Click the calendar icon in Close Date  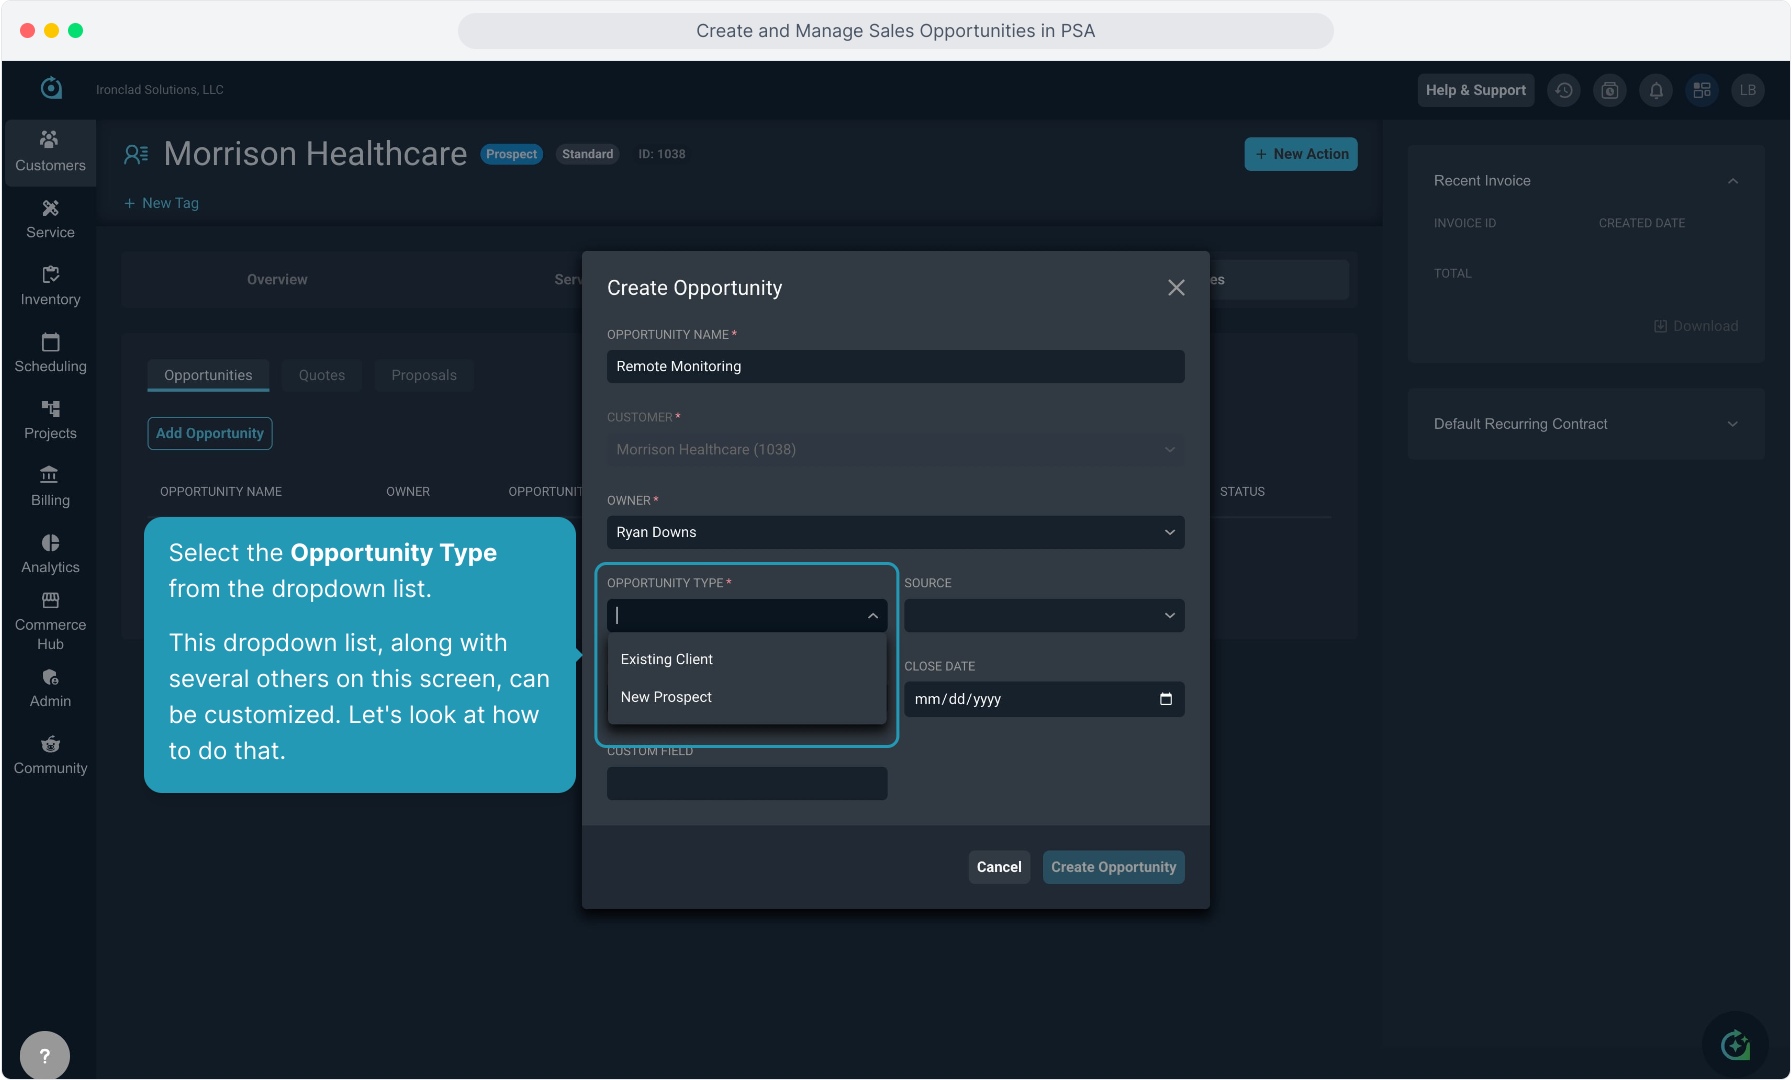[1165, 699]
